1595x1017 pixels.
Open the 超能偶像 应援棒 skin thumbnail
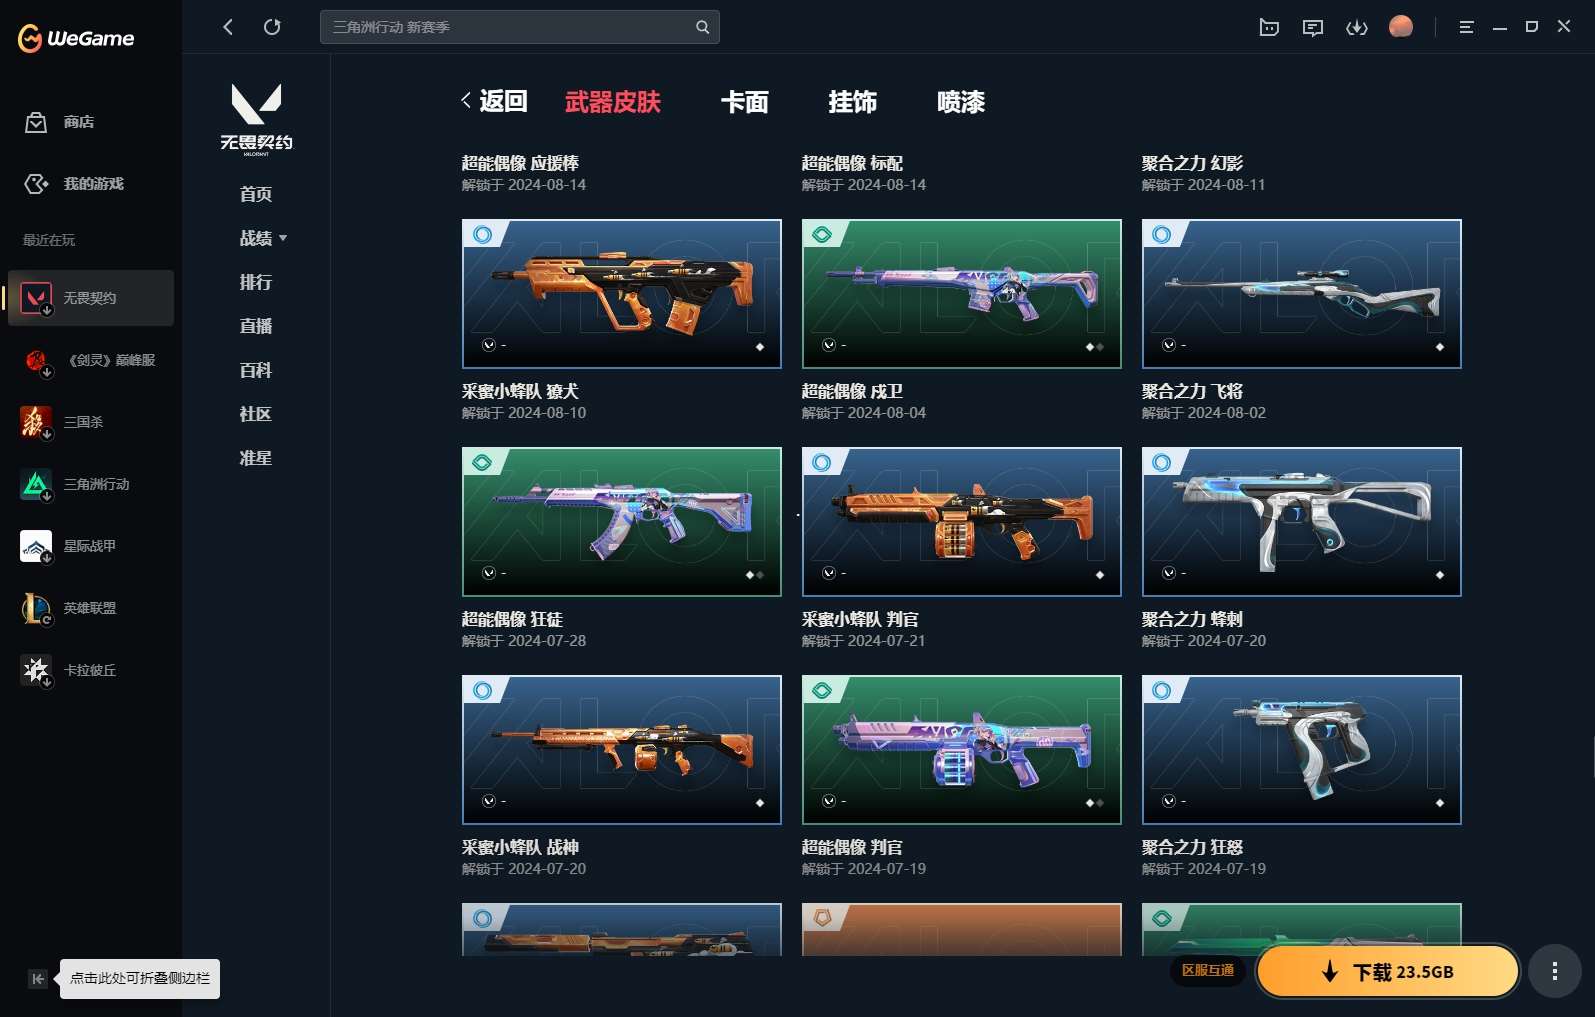(x=621, y=293)
